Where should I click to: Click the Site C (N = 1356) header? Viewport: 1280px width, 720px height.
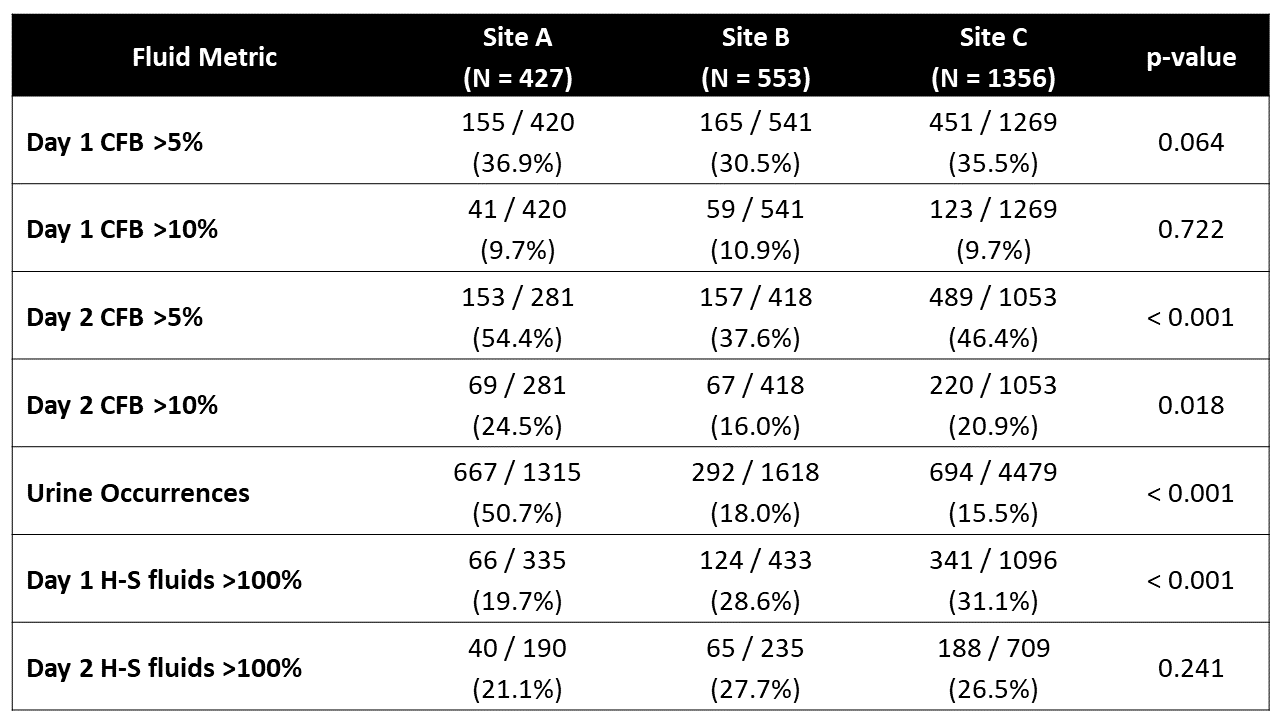pos(993,57)
